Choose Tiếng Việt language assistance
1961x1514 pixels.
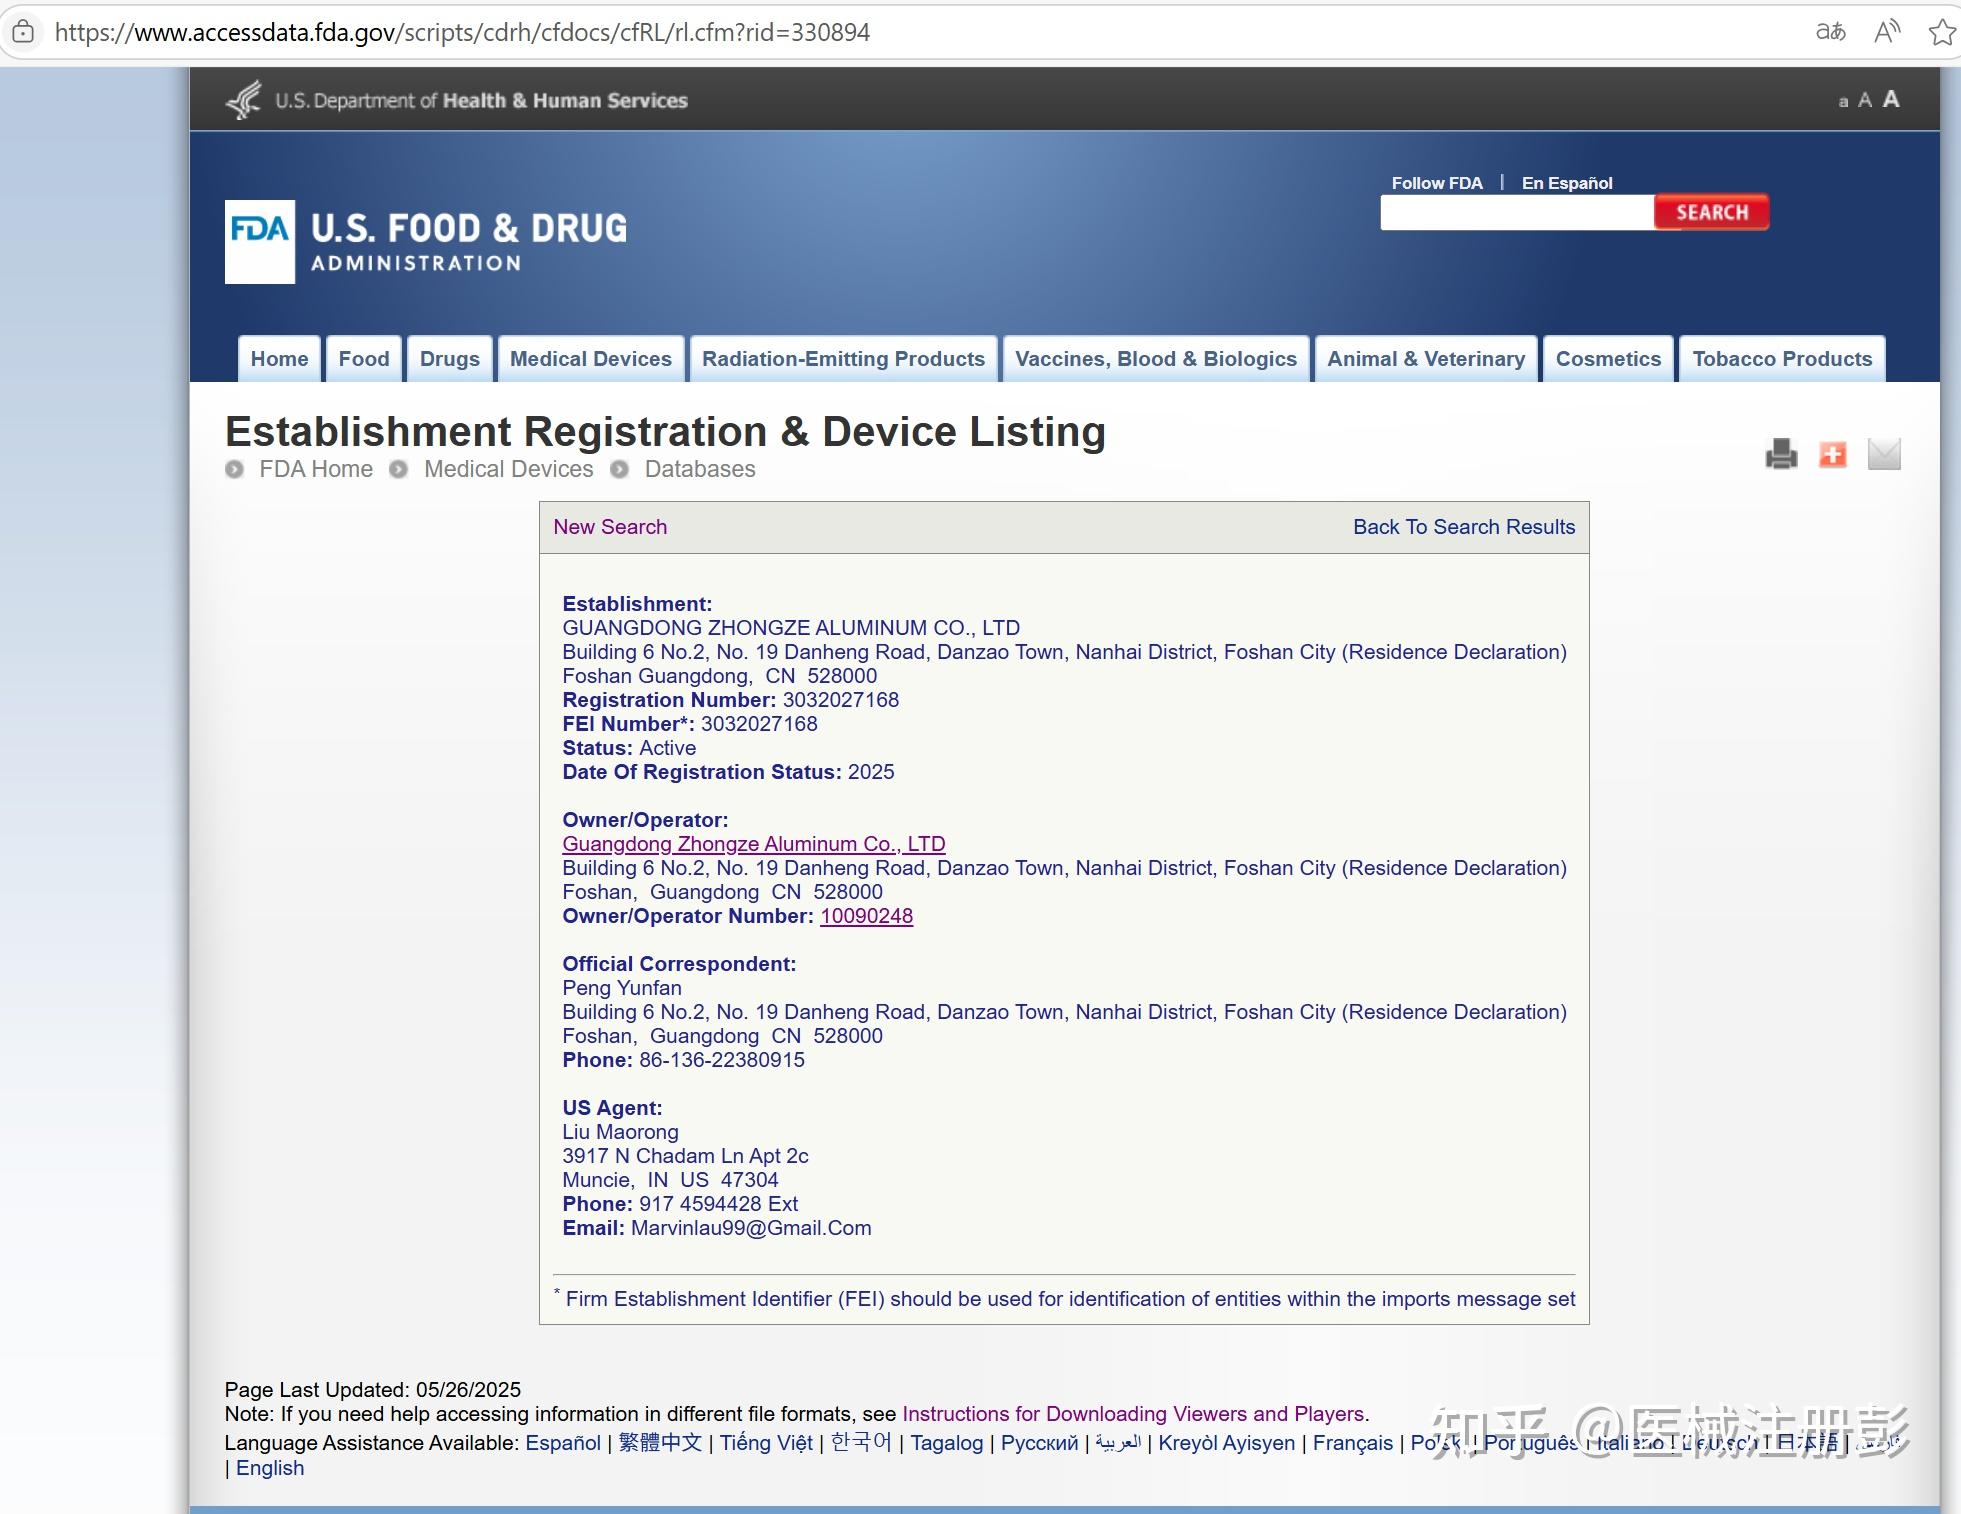point(766,1443)
